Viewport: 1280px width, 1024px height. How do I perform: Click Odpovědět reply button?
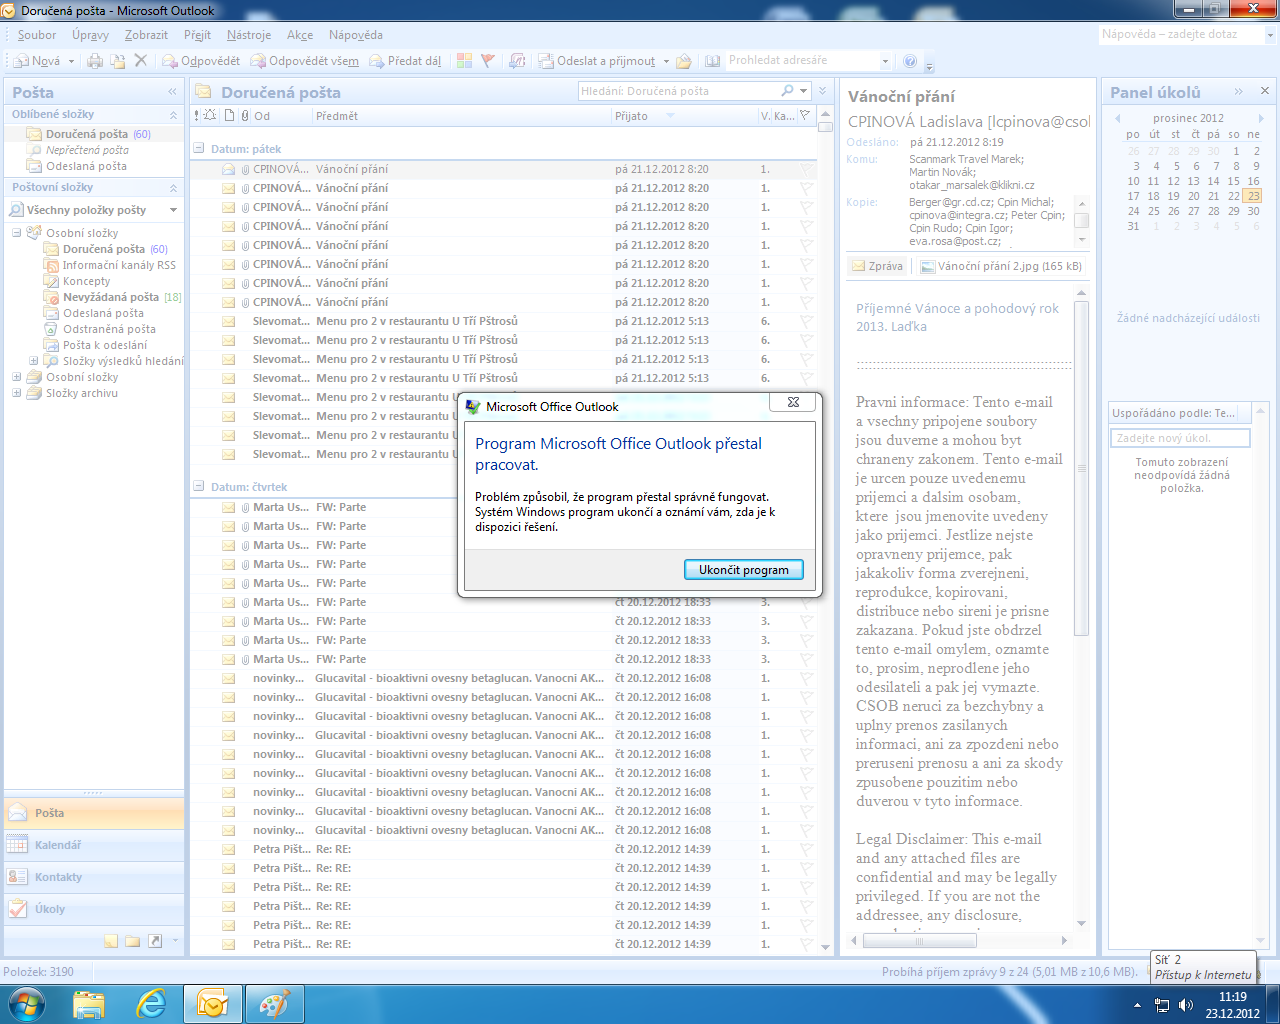[x=201, y=61]
